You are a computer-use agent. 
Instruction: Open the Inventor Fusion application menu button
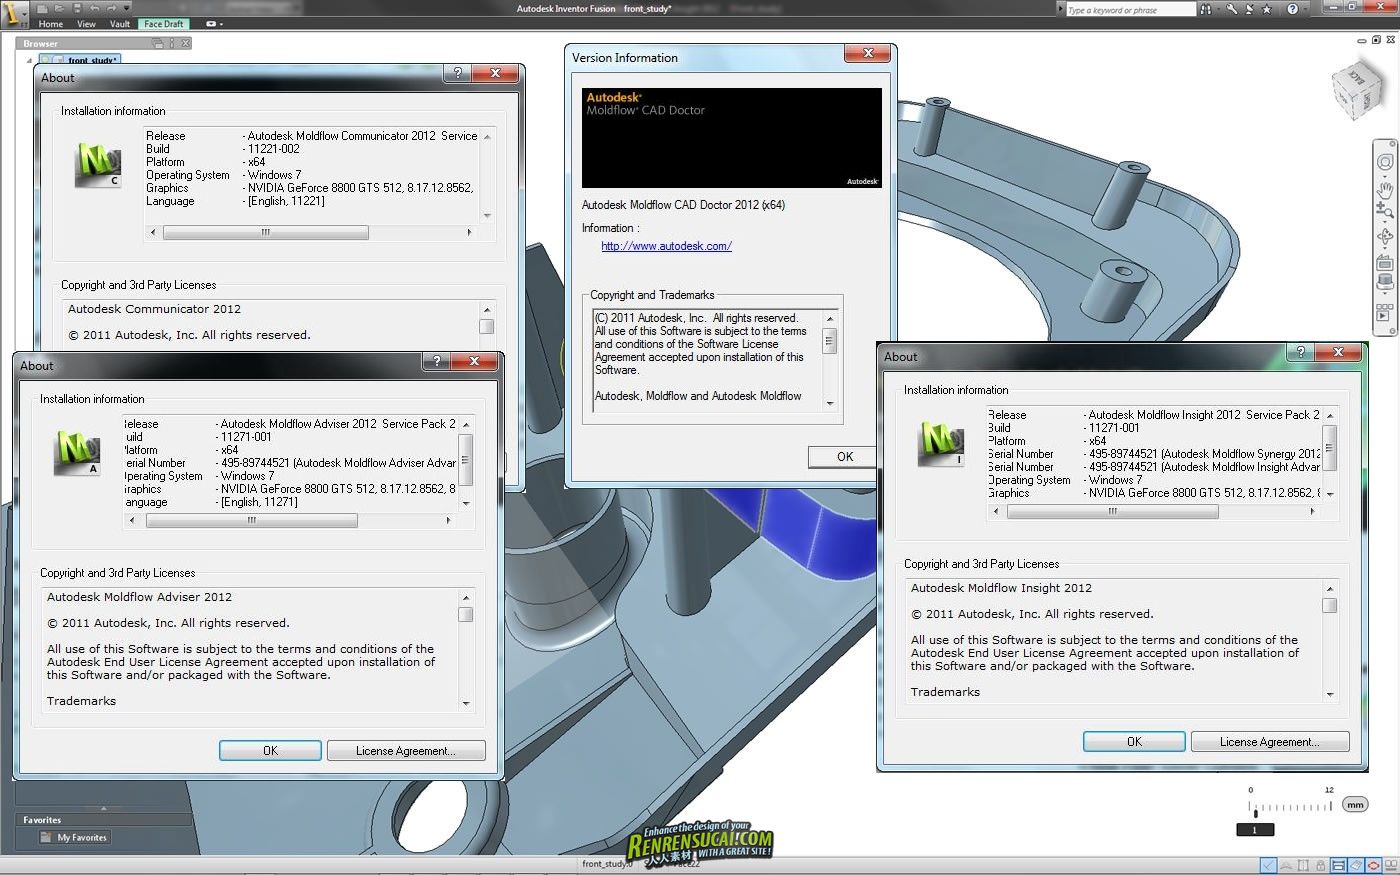click(14, 14)
